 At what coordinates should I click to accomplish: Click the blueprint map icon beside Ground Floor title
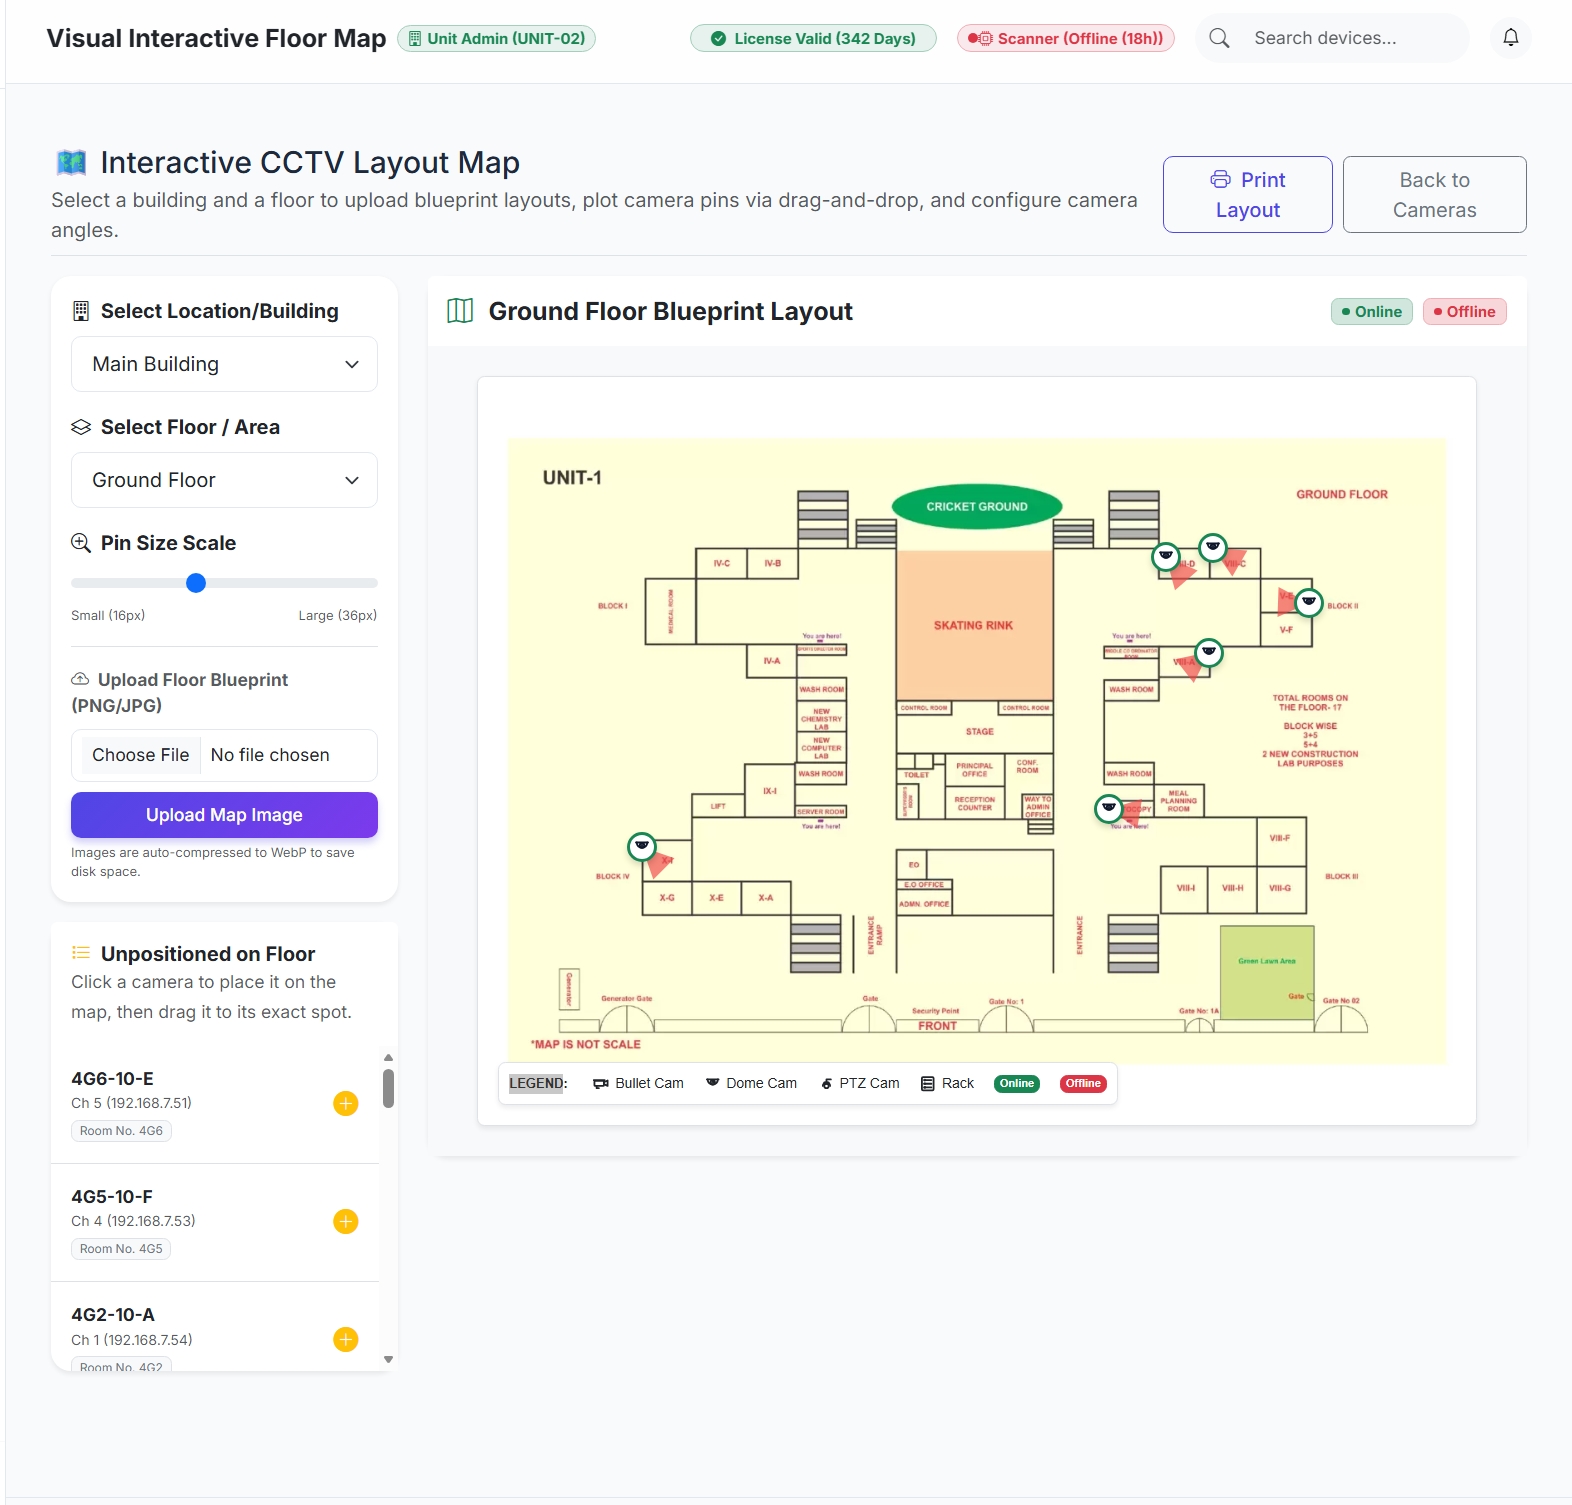[460, 311]
